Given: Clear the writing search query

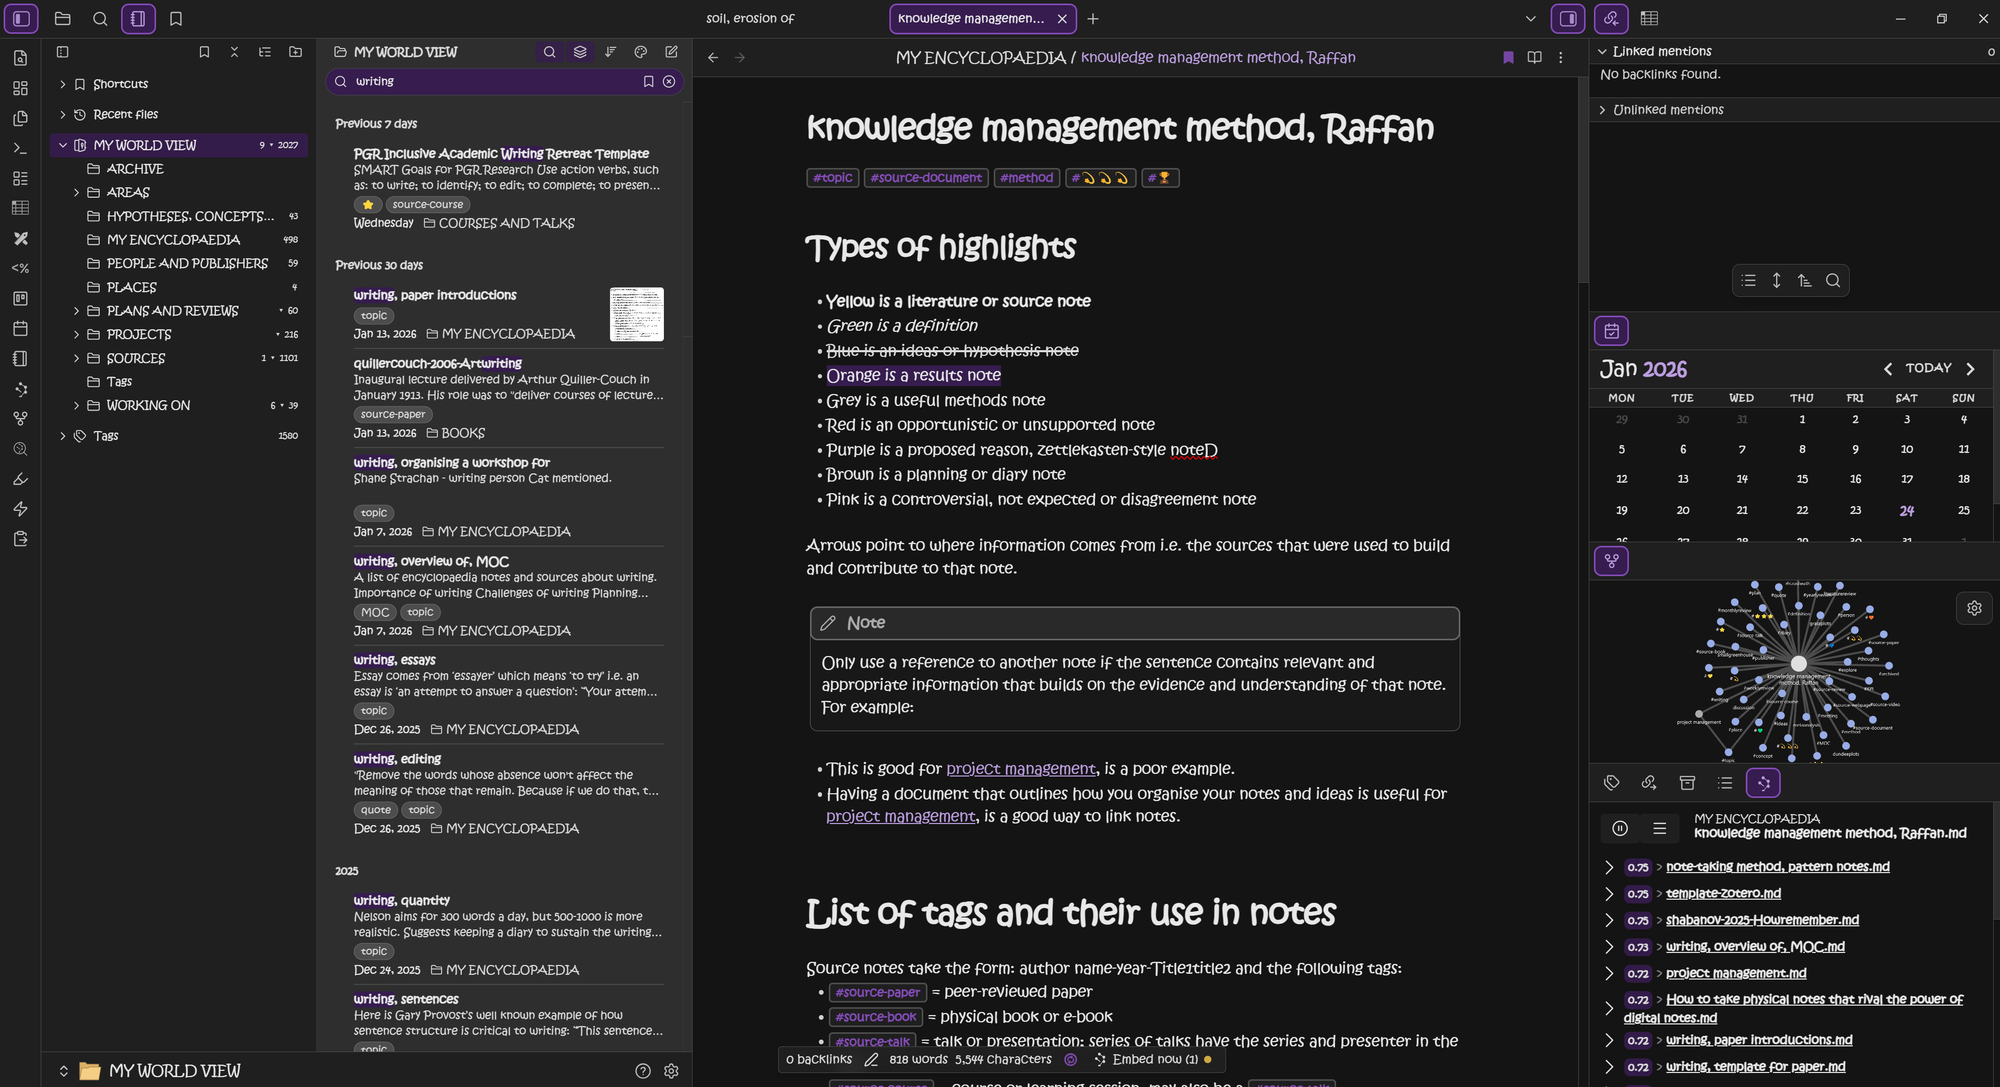Looking at the screenshot, I should 669,81.
